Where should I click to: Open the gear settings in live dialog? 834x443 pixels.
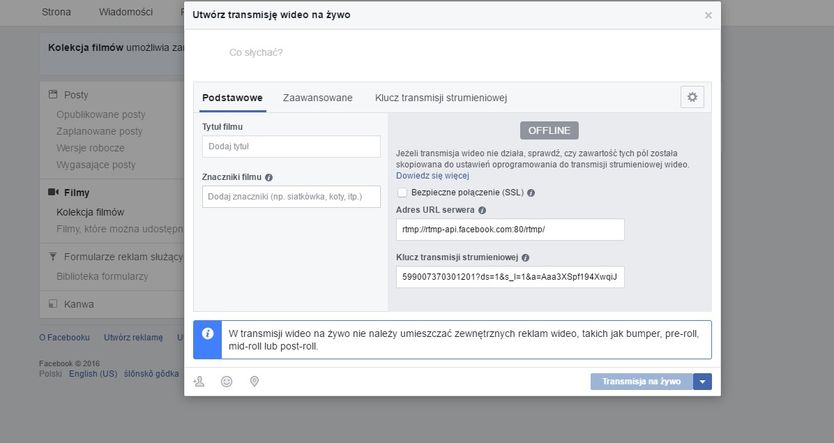pyautogui.click(x=692, y=97)
